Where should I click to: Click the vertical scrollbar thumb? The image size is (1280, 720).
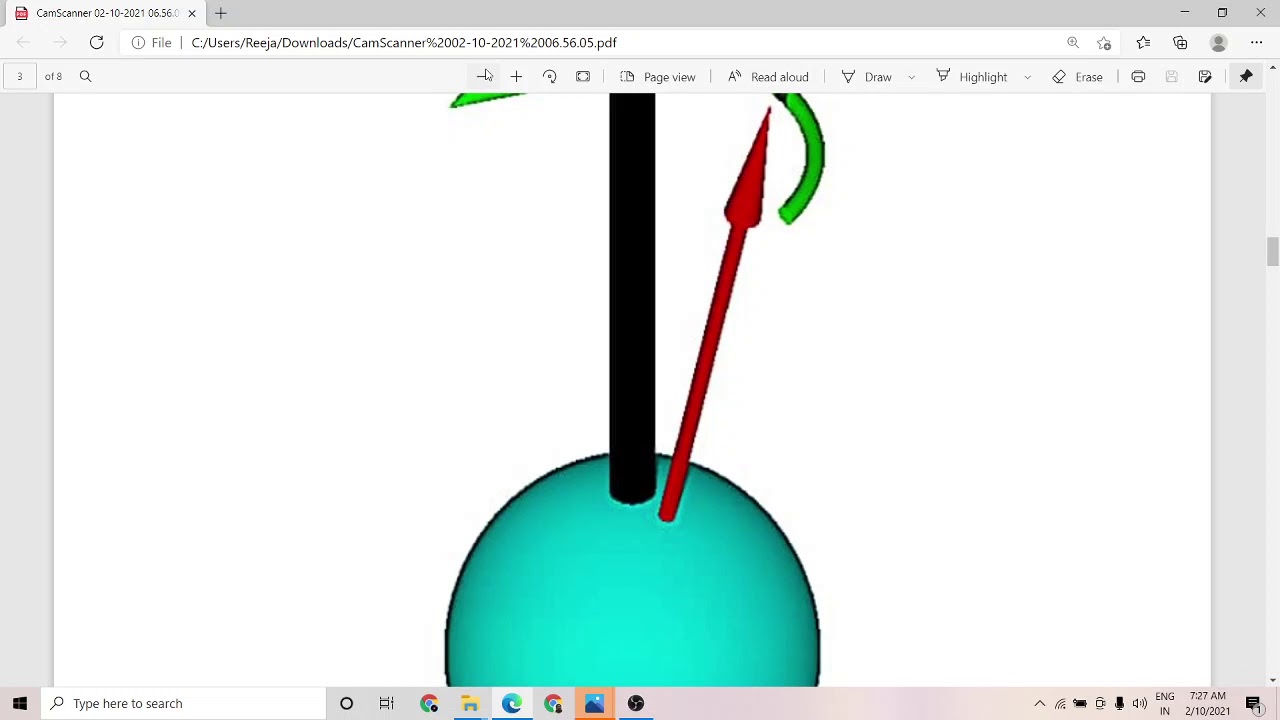1272,251
